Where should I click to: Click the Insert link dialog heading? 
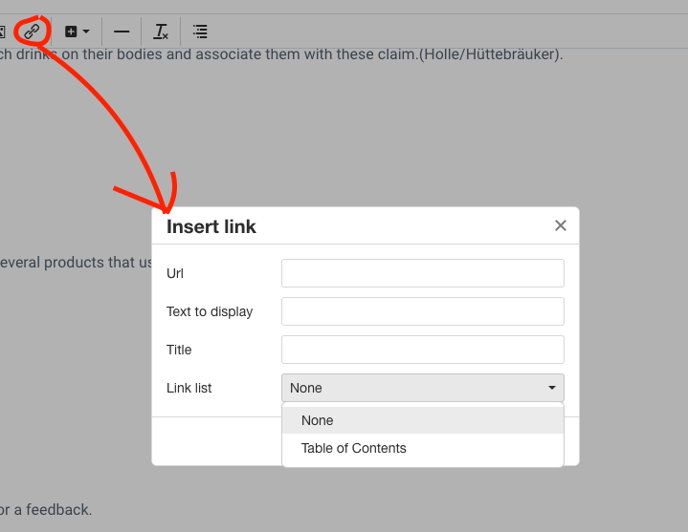tap(211, 227)
